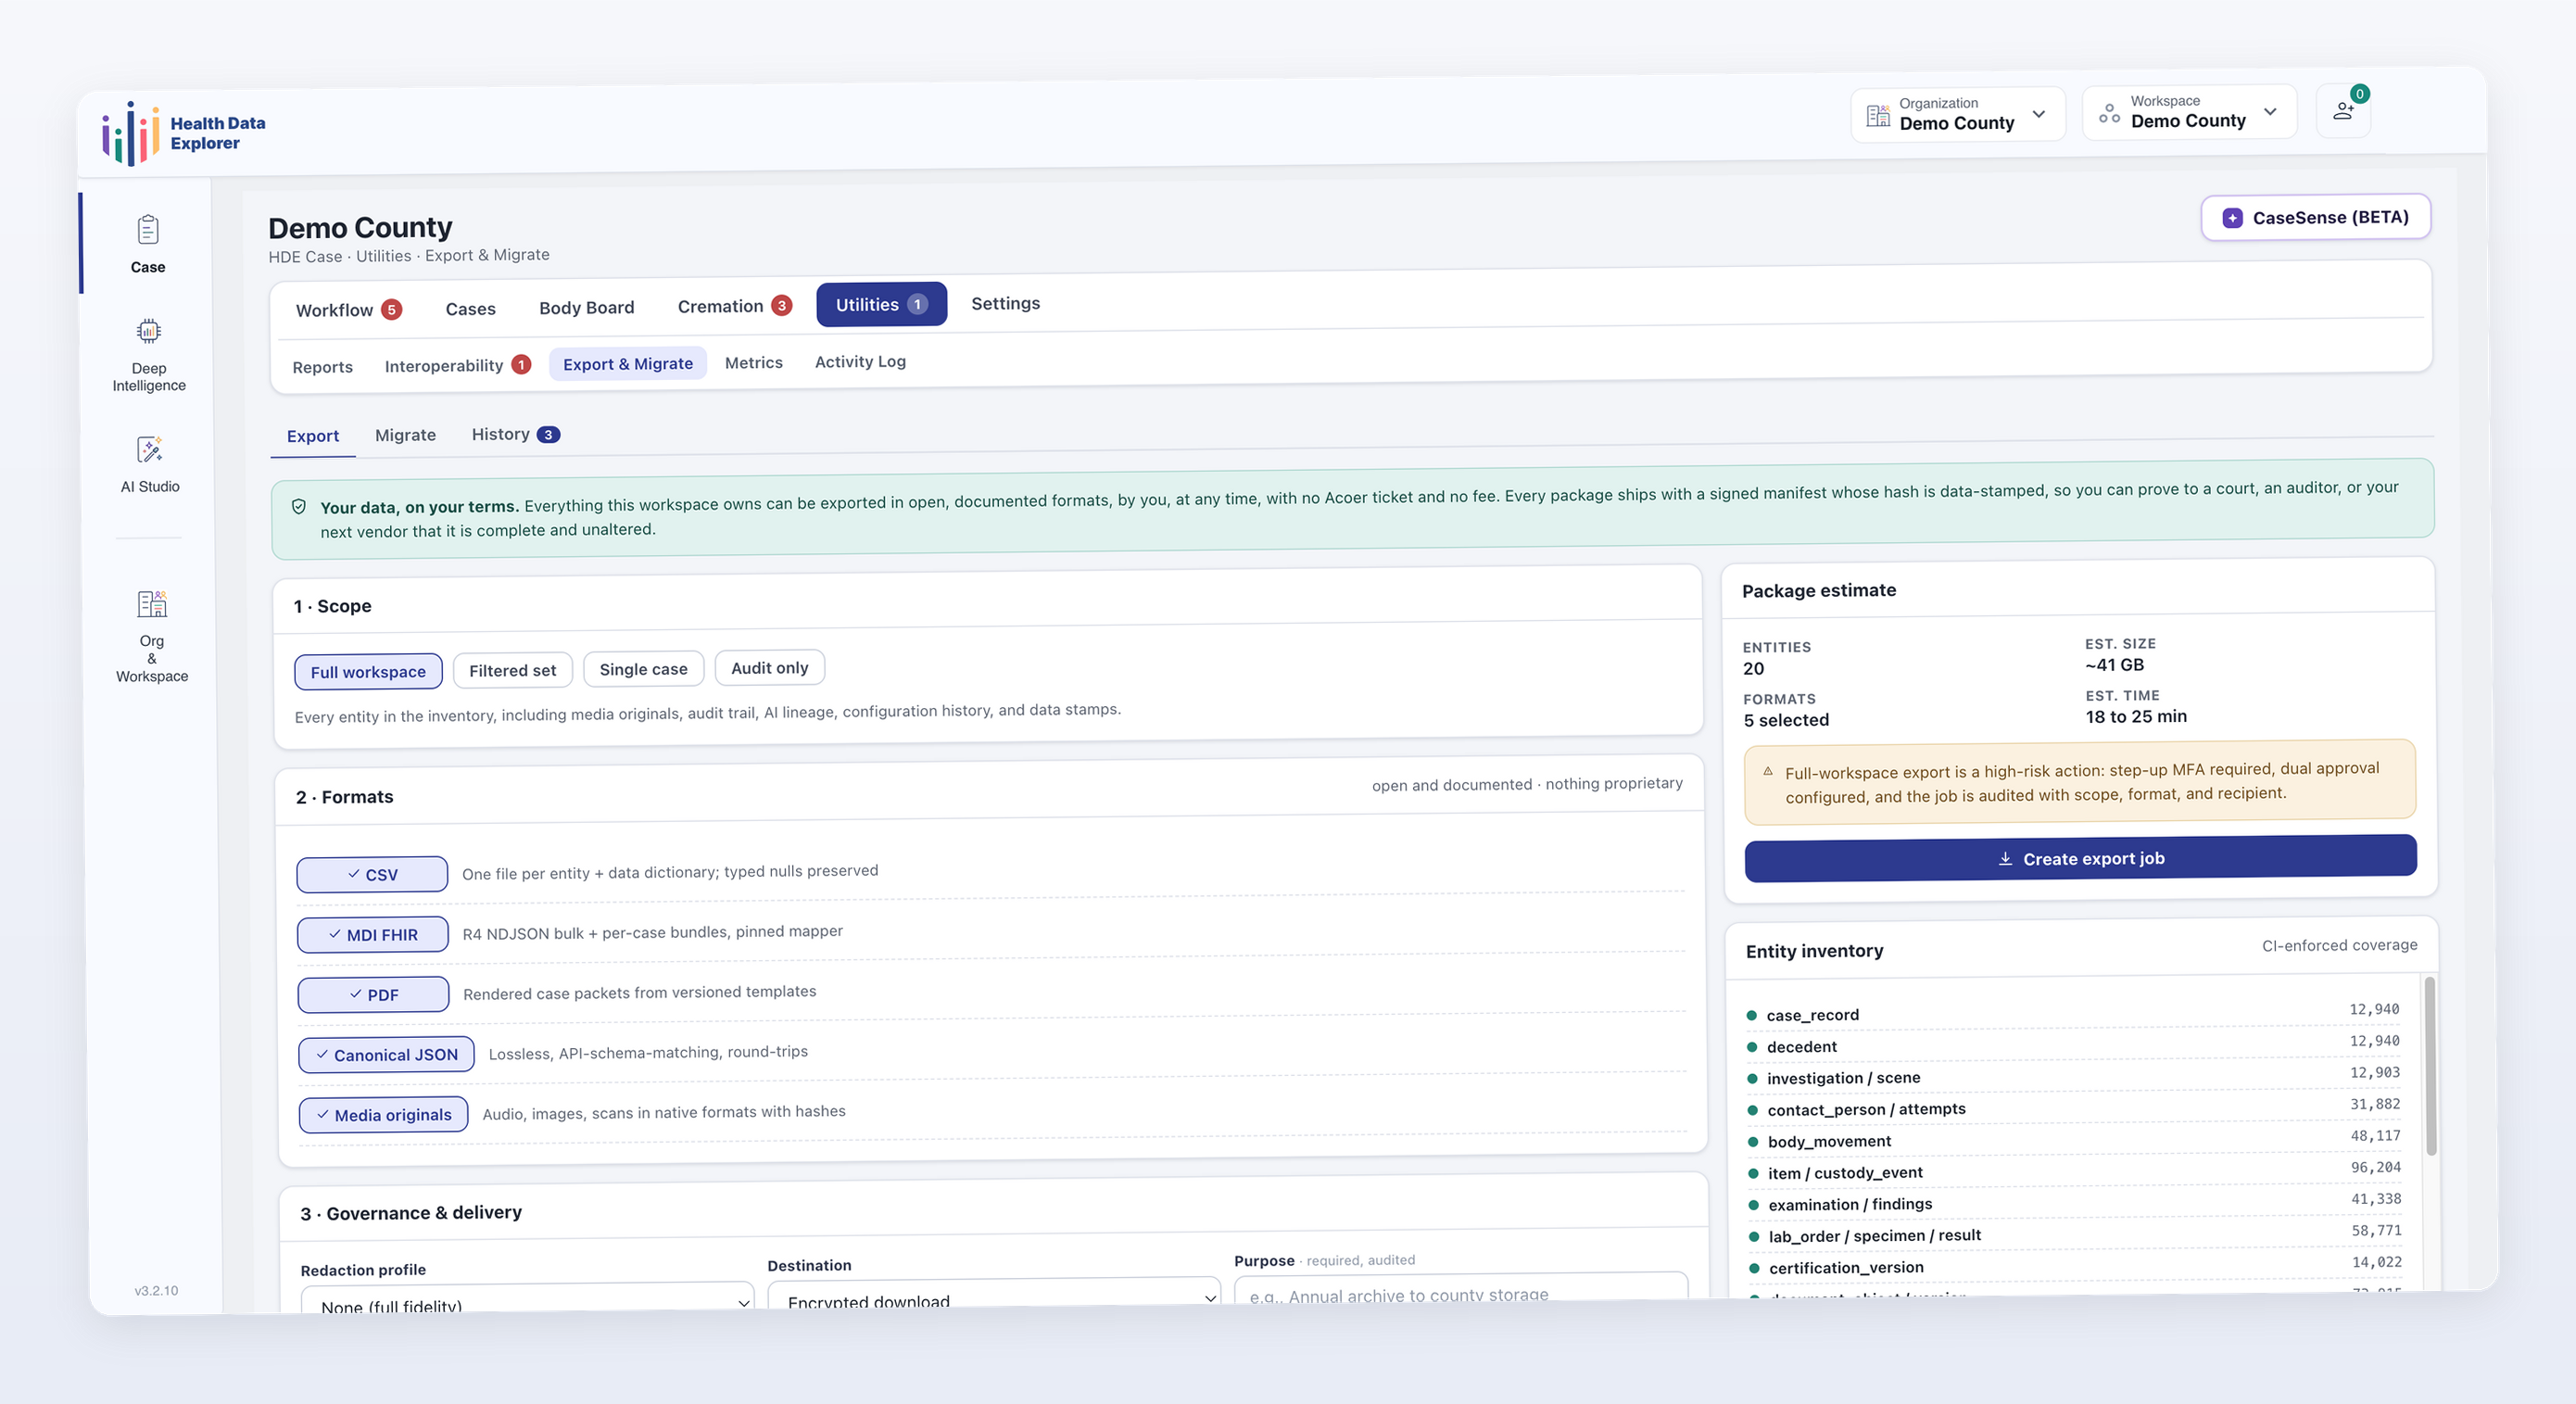Click the Create export job button
This screenshot has height=1404, width=2576.
(2081, 858)
